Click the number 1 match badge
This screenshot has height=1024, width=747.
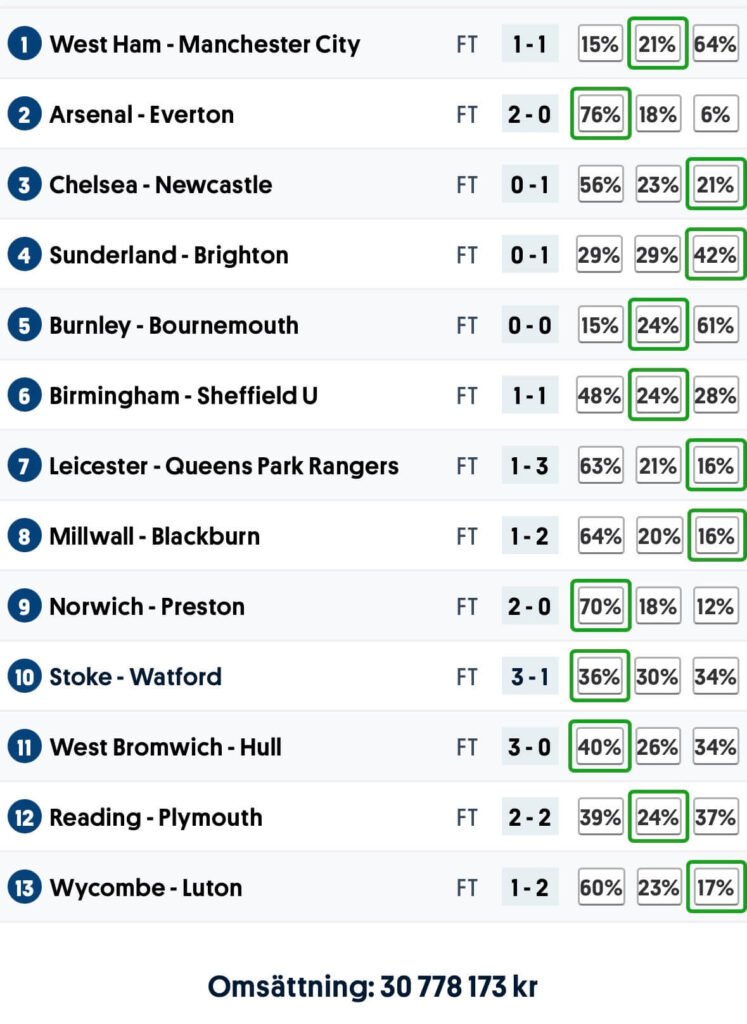coord(24,44)
